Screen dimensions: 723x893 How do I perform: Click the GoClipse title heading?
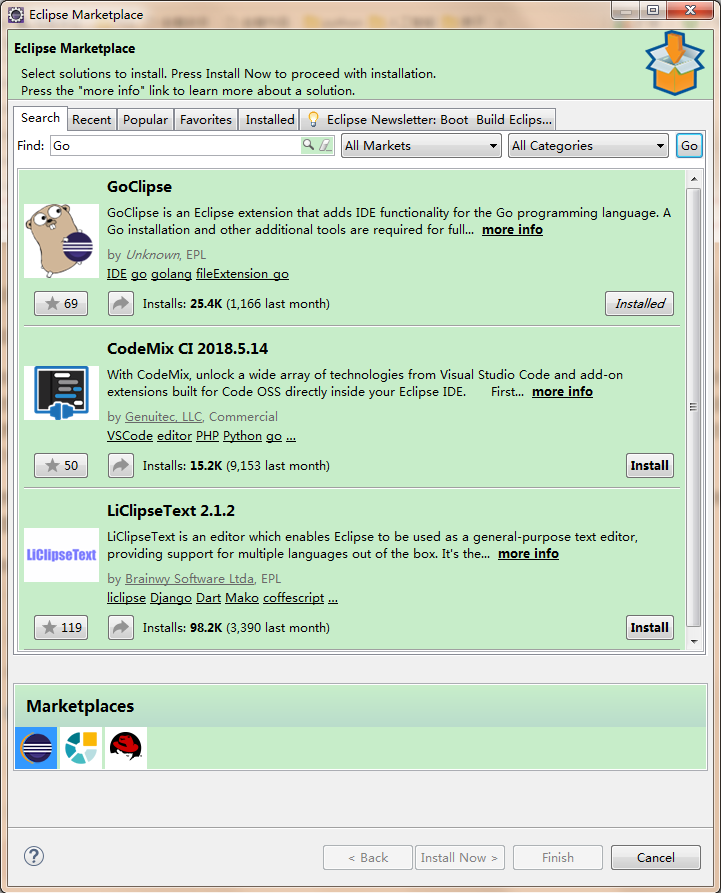[139, 187]
